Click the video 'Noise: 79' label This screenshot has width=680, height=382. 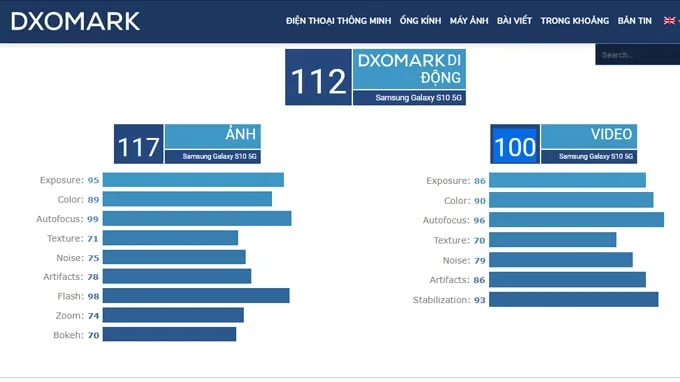pyautogui.click(x=464, y=260)
